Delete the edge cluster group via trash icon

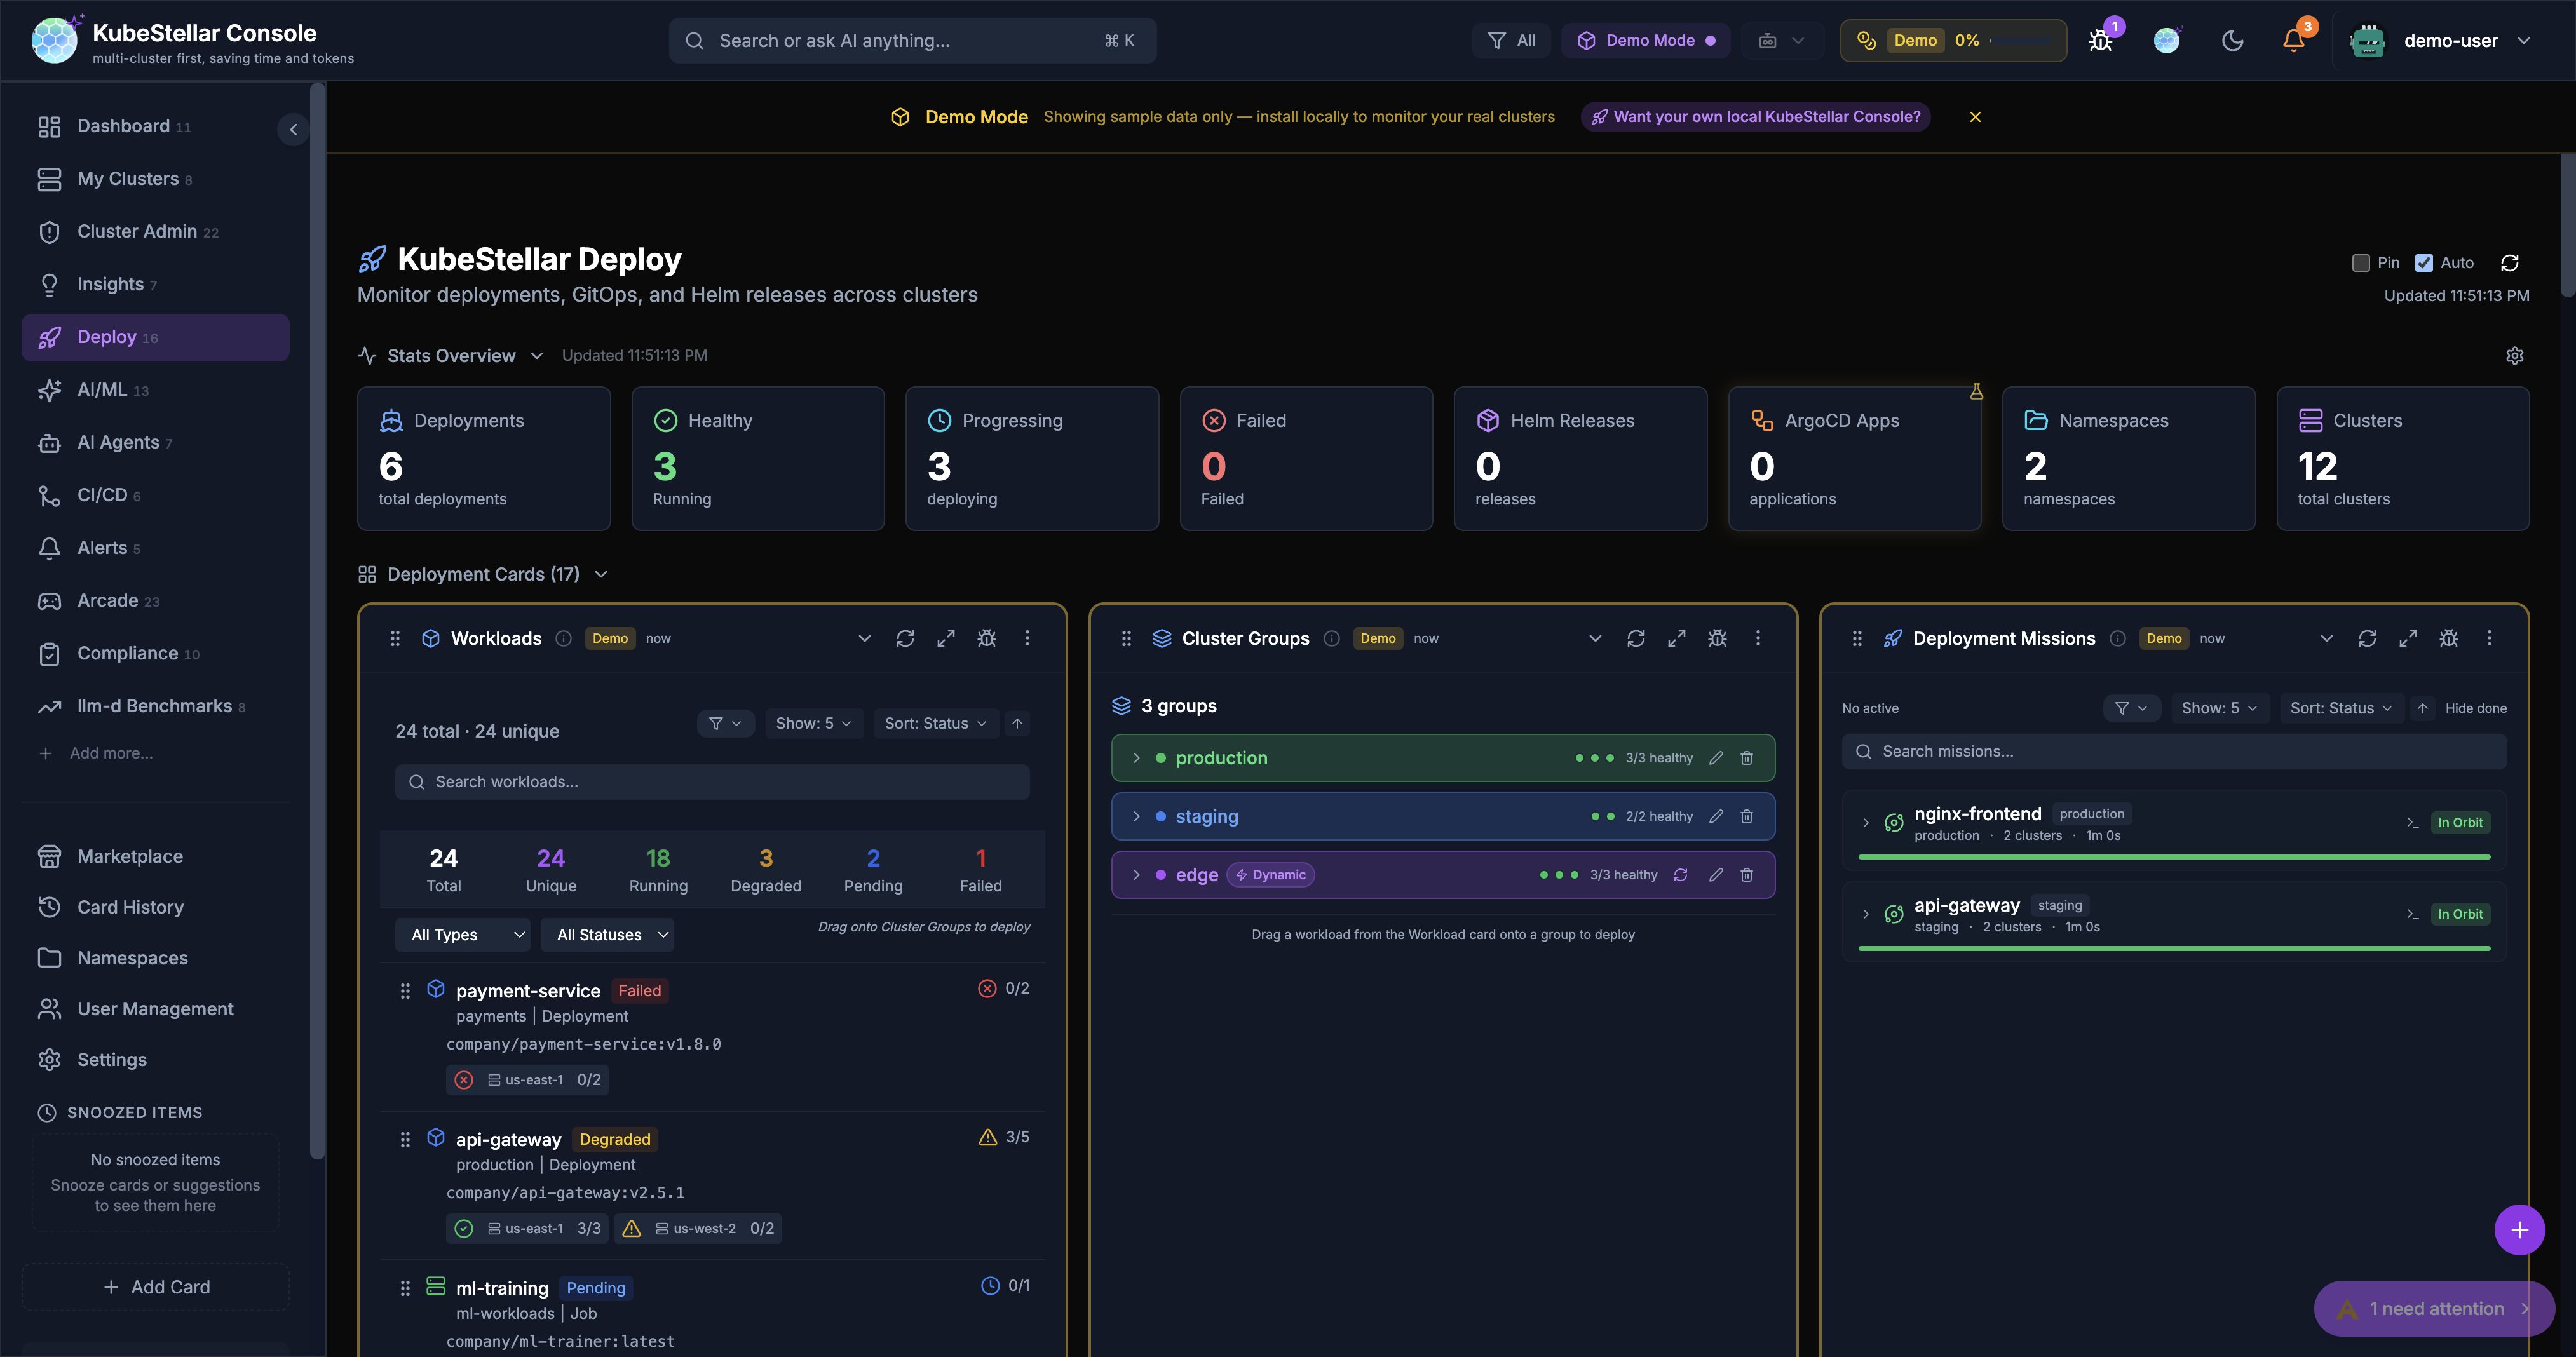pos(1747,874)
